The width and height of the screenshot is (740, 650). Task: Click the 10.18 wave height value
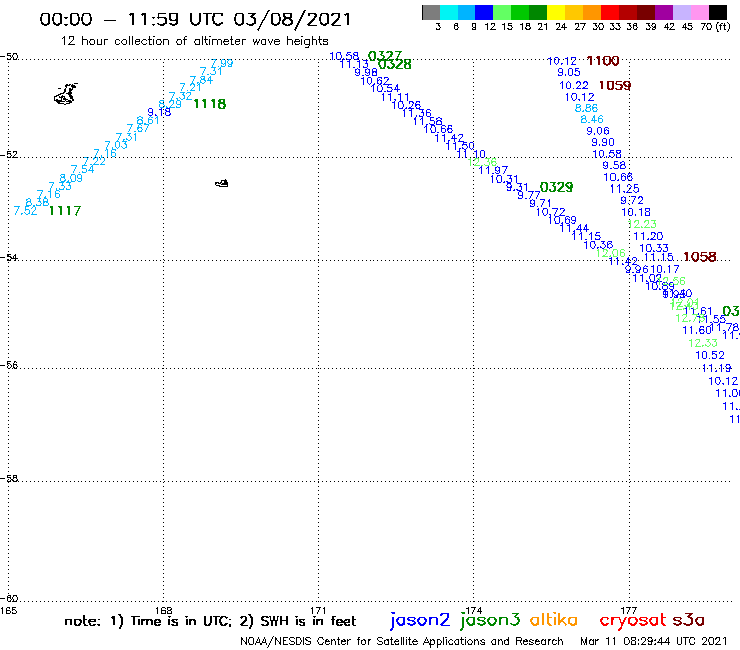636,212
